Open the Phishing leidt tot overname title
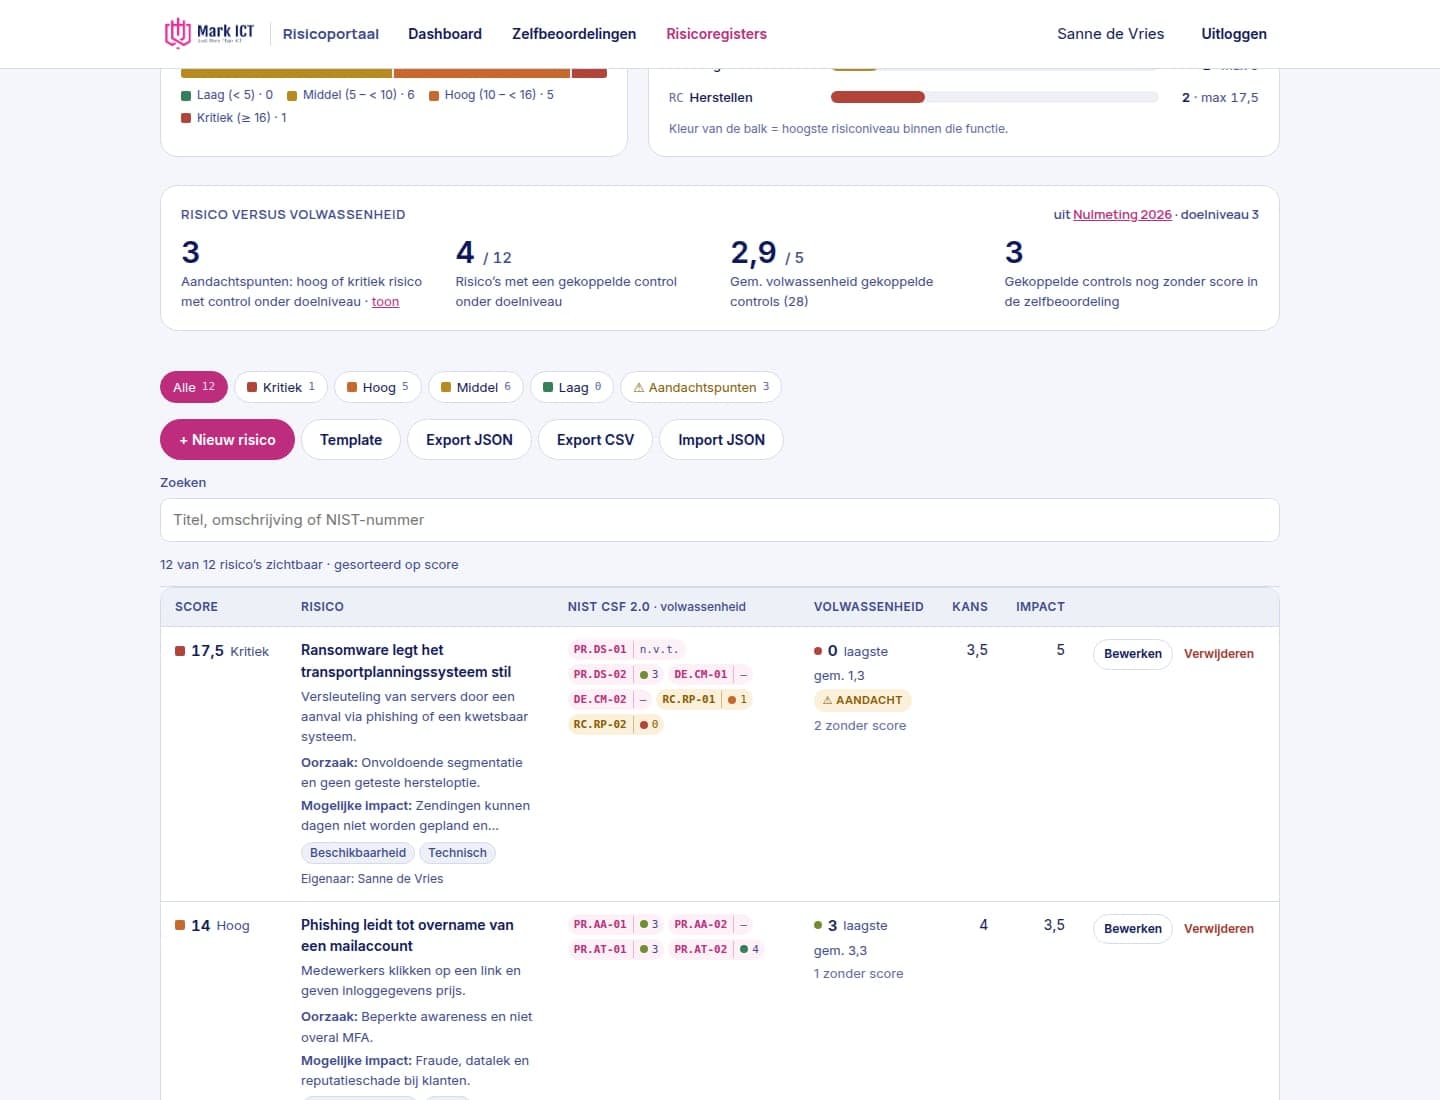 pos(407,935)
